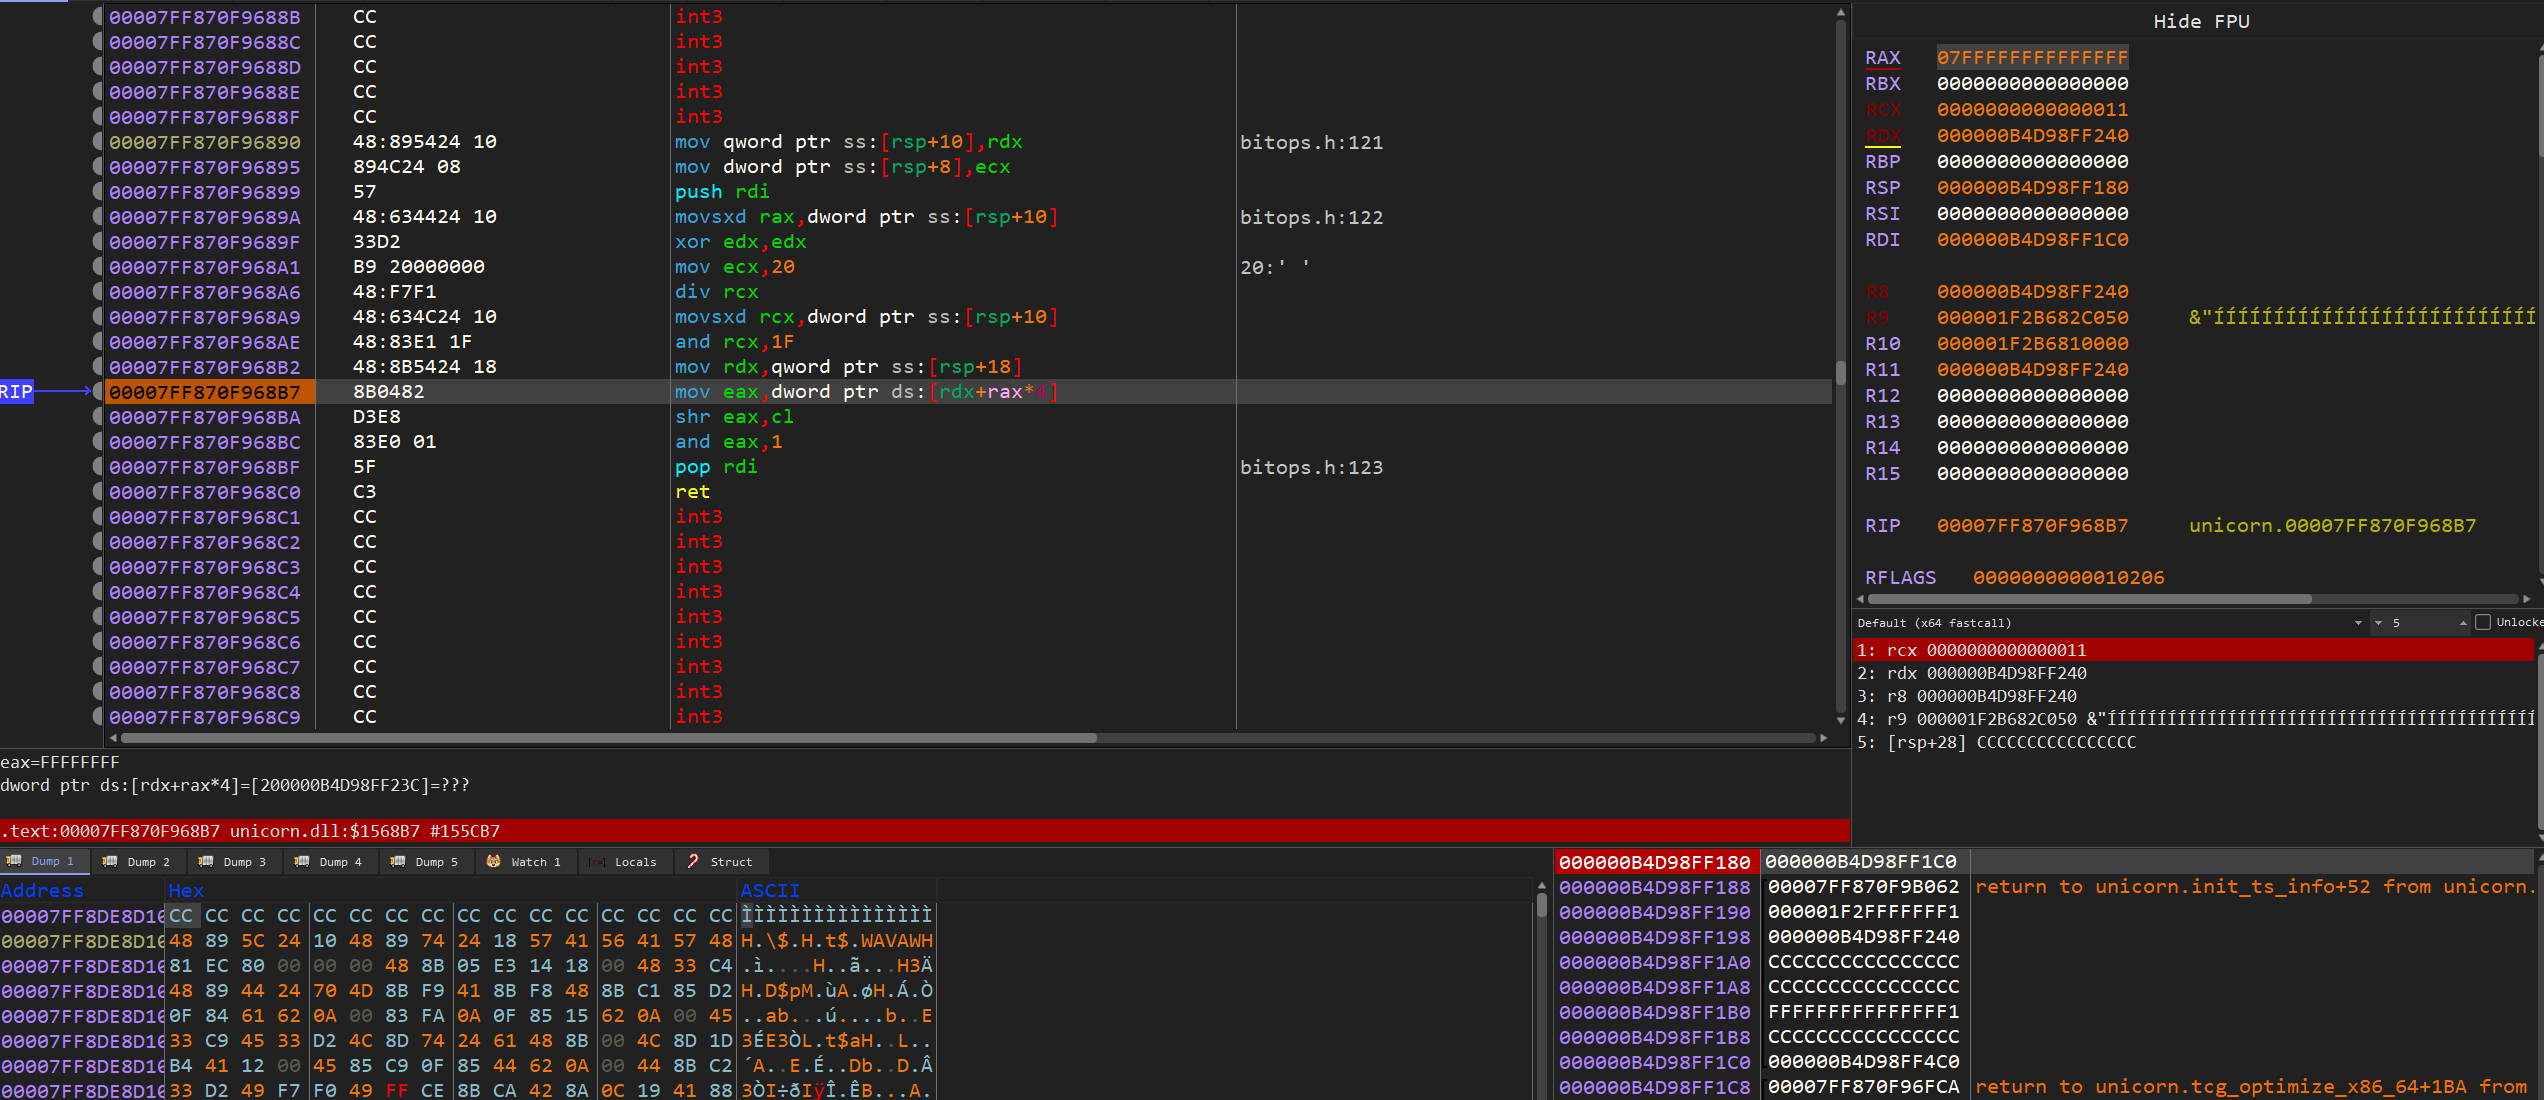Click the Dump 5 memory dump icon
Screen dimensions: 2544x1100
[x=397, y=861]
